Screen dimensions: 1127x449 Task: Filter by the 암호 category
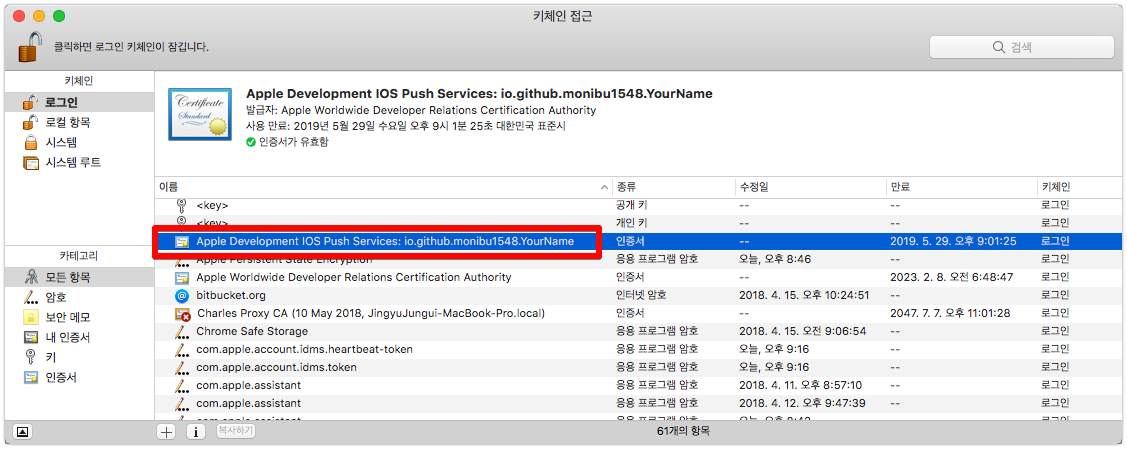point(79,297)
